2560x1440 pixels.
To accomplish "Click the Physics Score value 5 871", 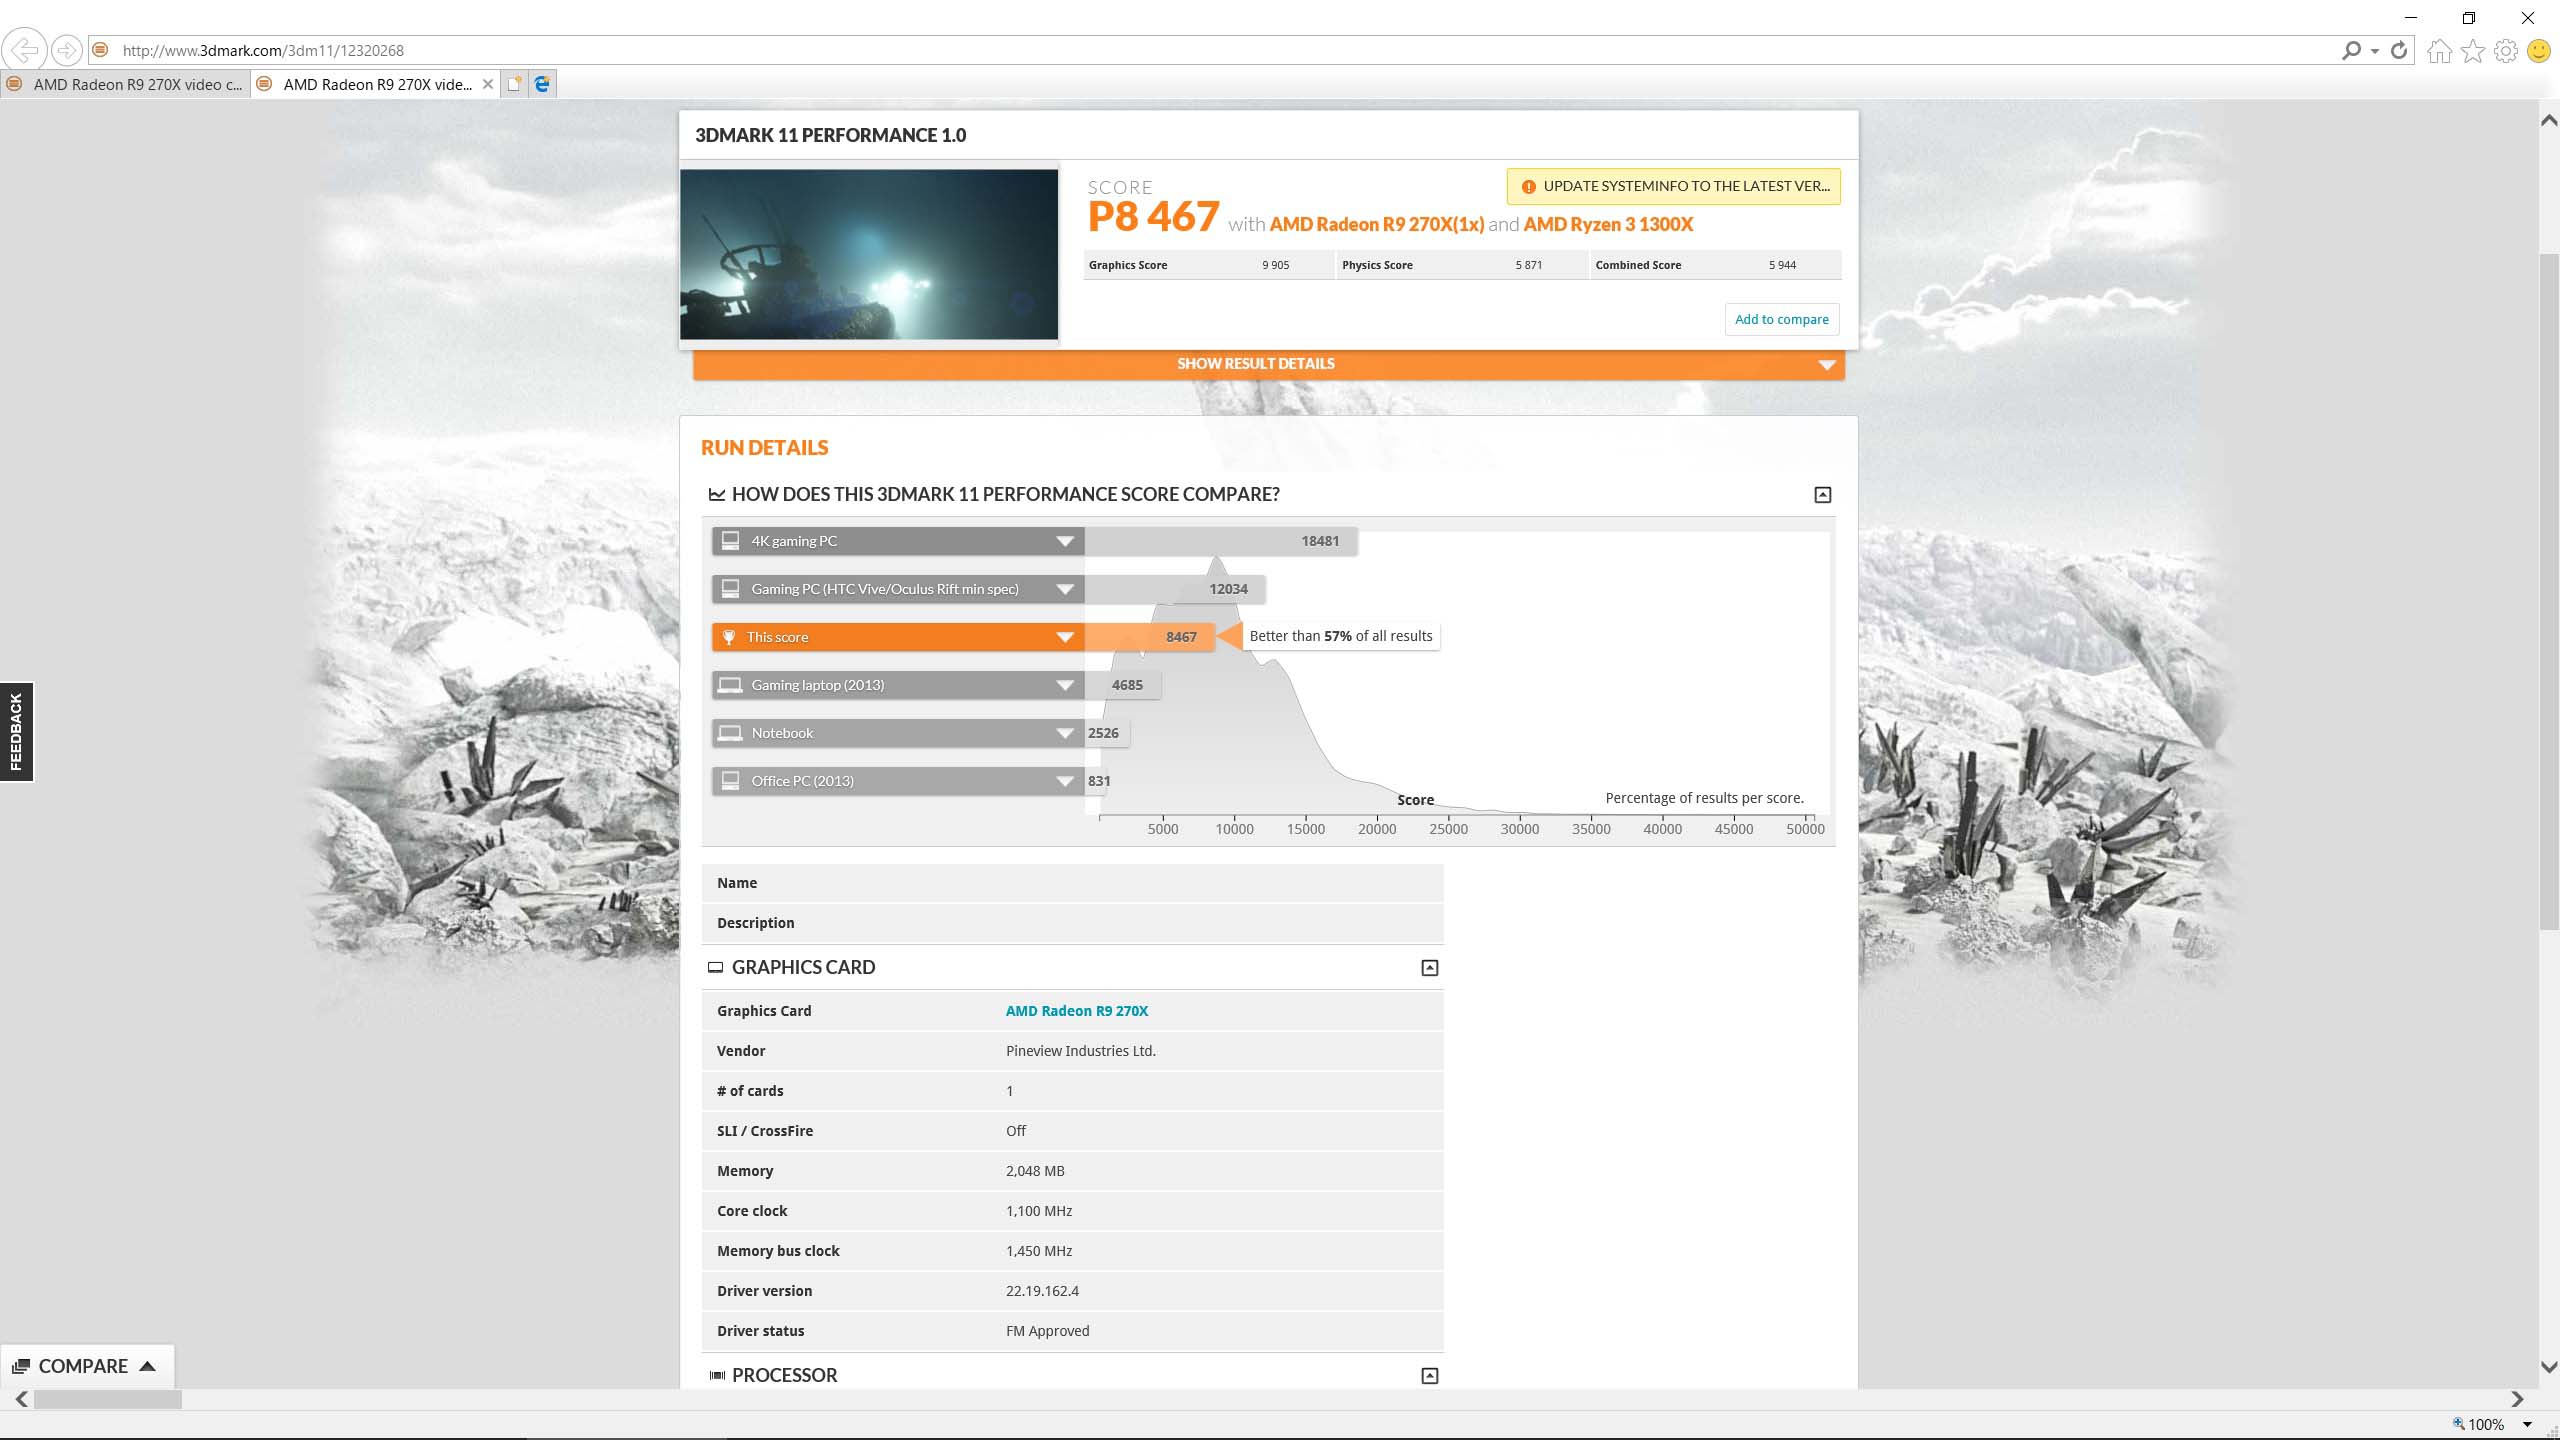I will coord(1528,265).
